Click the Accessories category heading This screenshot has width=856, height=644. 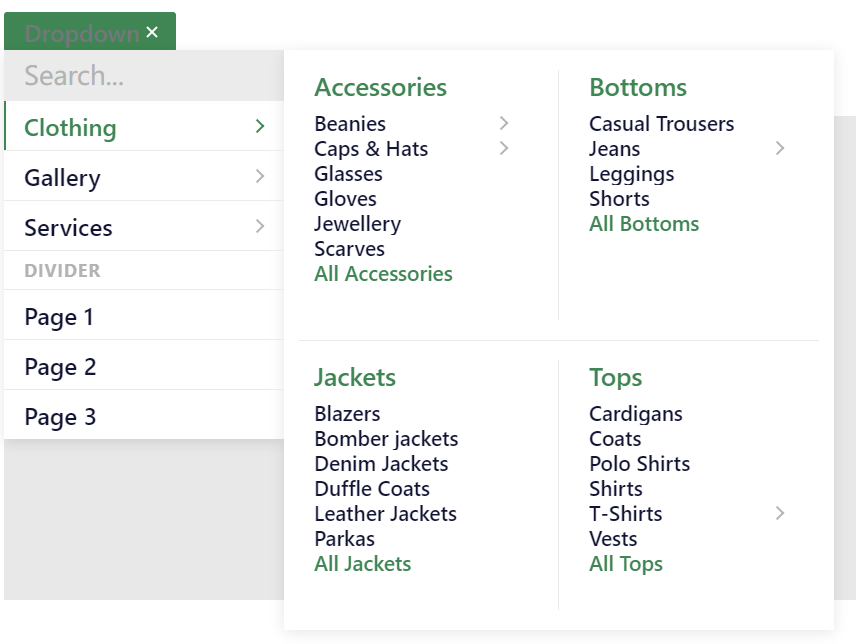click(x=381, y=87)
